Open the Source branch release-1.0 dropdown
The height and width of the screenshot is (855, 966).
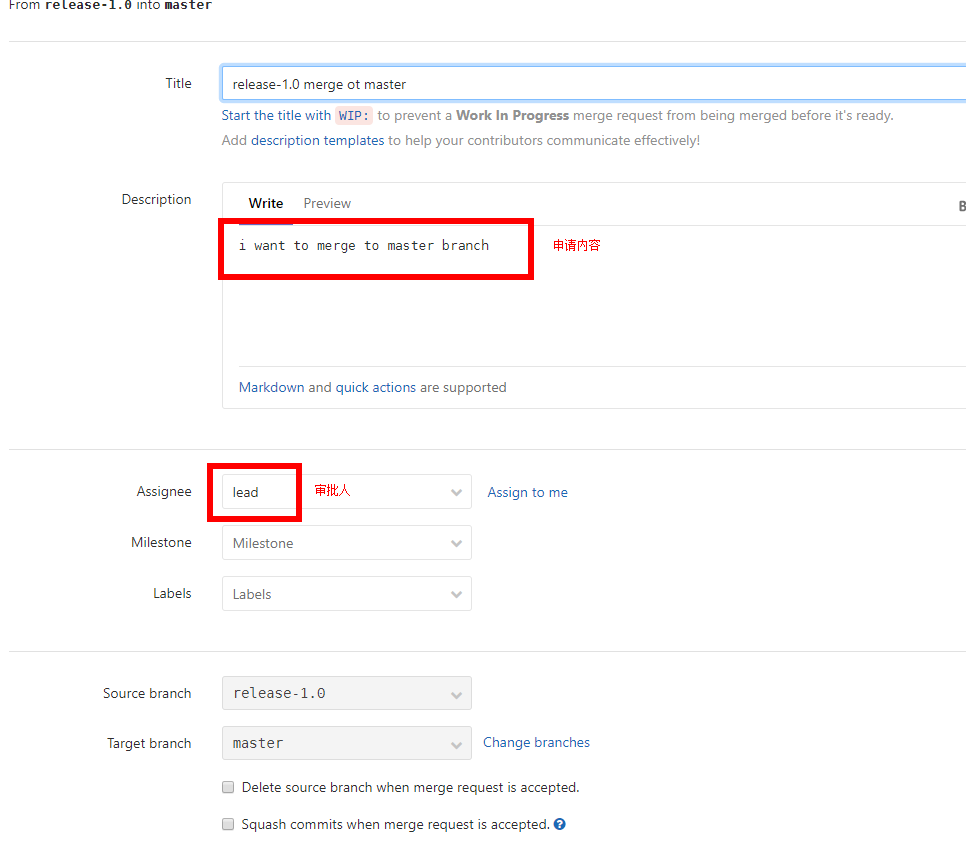click(x=347, y=693)
